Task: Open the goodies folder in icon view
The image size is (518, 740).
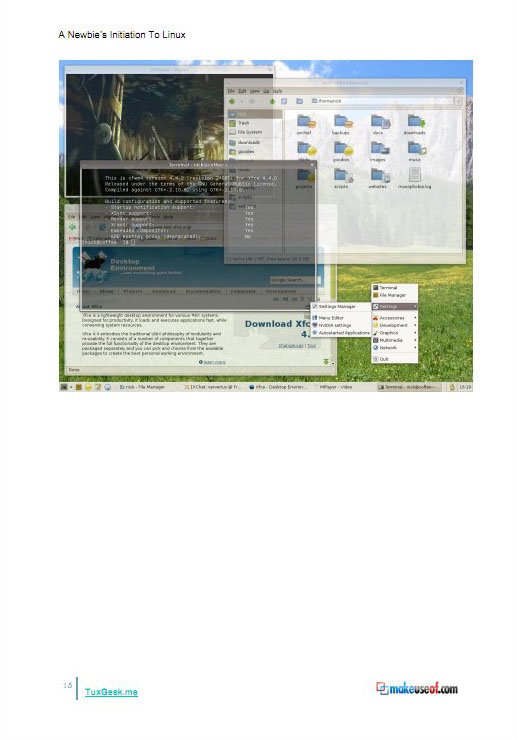Action: [342, 149]
